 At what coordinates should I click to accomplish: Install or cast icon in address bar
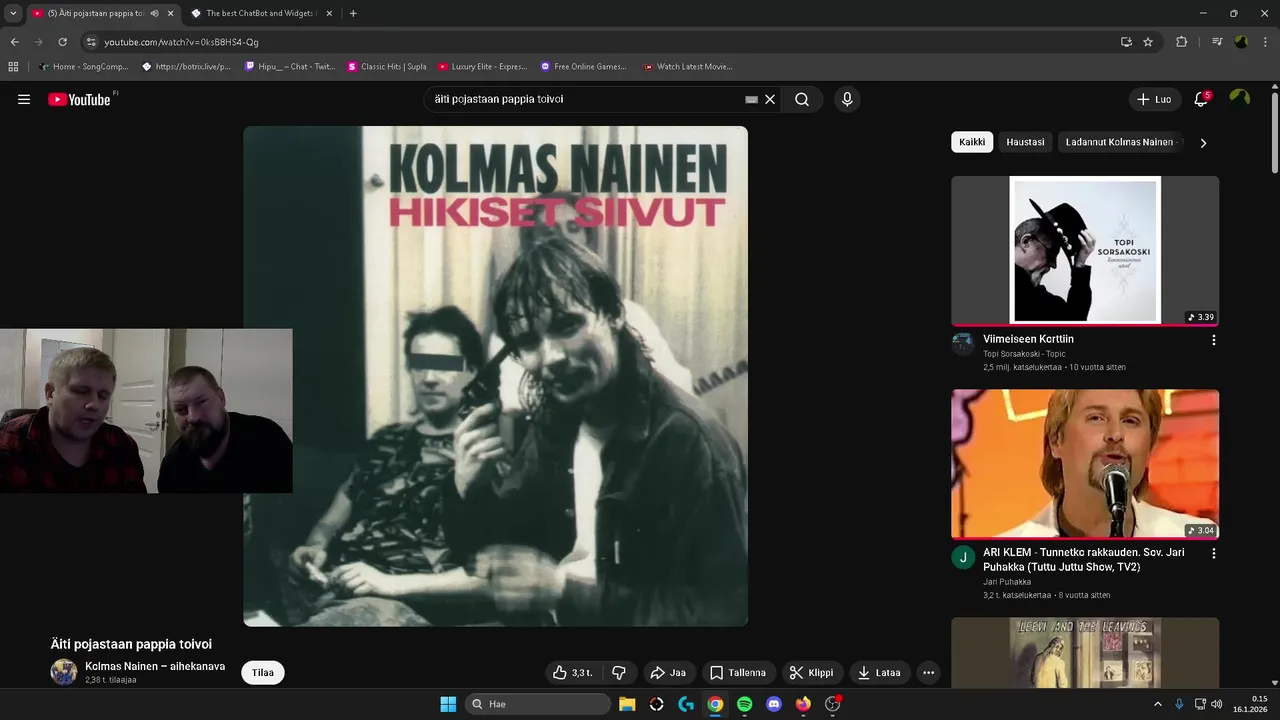[1126, 42]
